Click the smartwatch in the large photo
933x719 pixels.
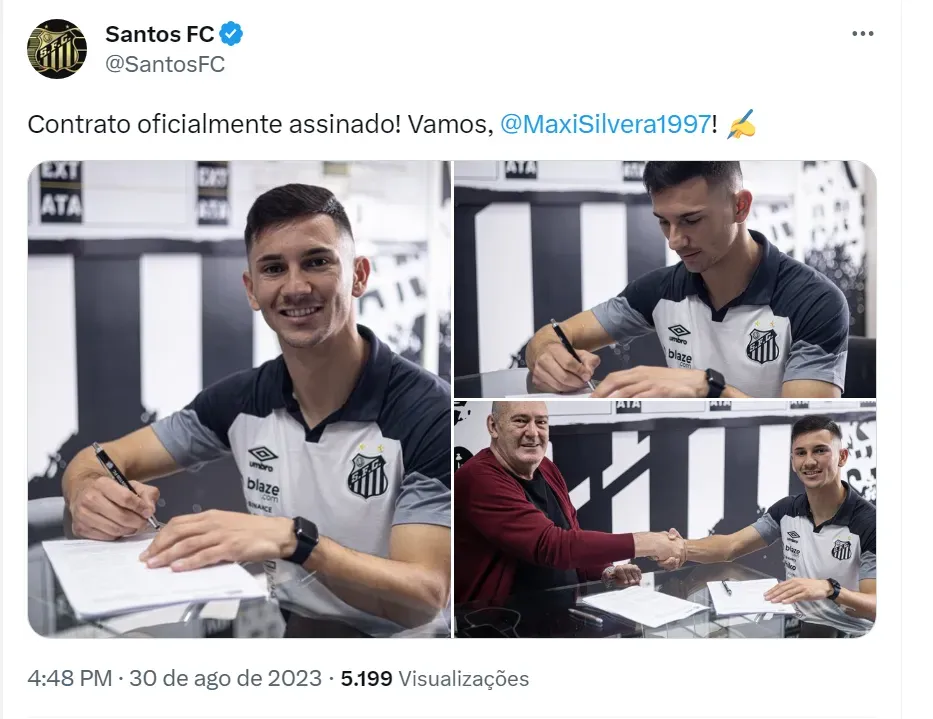[301, 539]
